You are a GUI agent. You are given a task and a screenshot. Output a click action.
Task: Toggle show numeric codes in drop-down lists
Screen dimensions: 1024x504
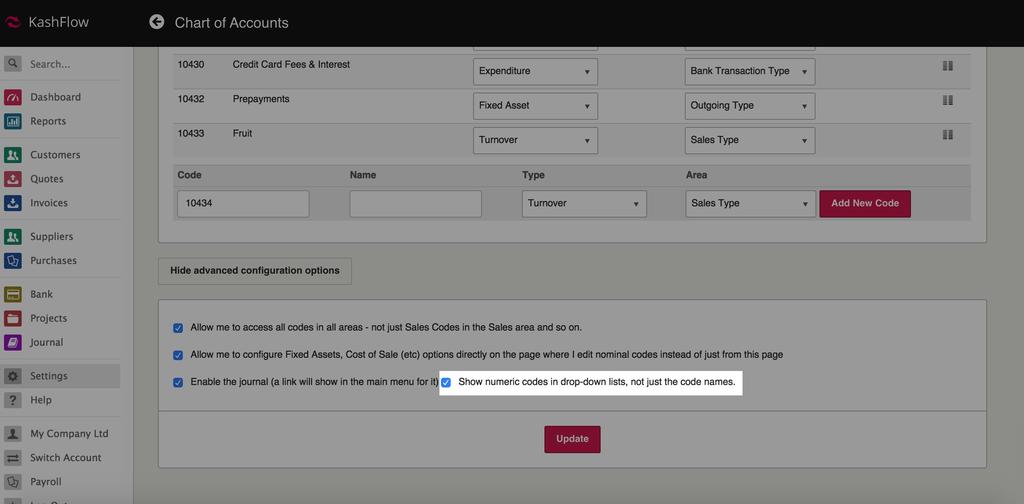coord(446,382)
